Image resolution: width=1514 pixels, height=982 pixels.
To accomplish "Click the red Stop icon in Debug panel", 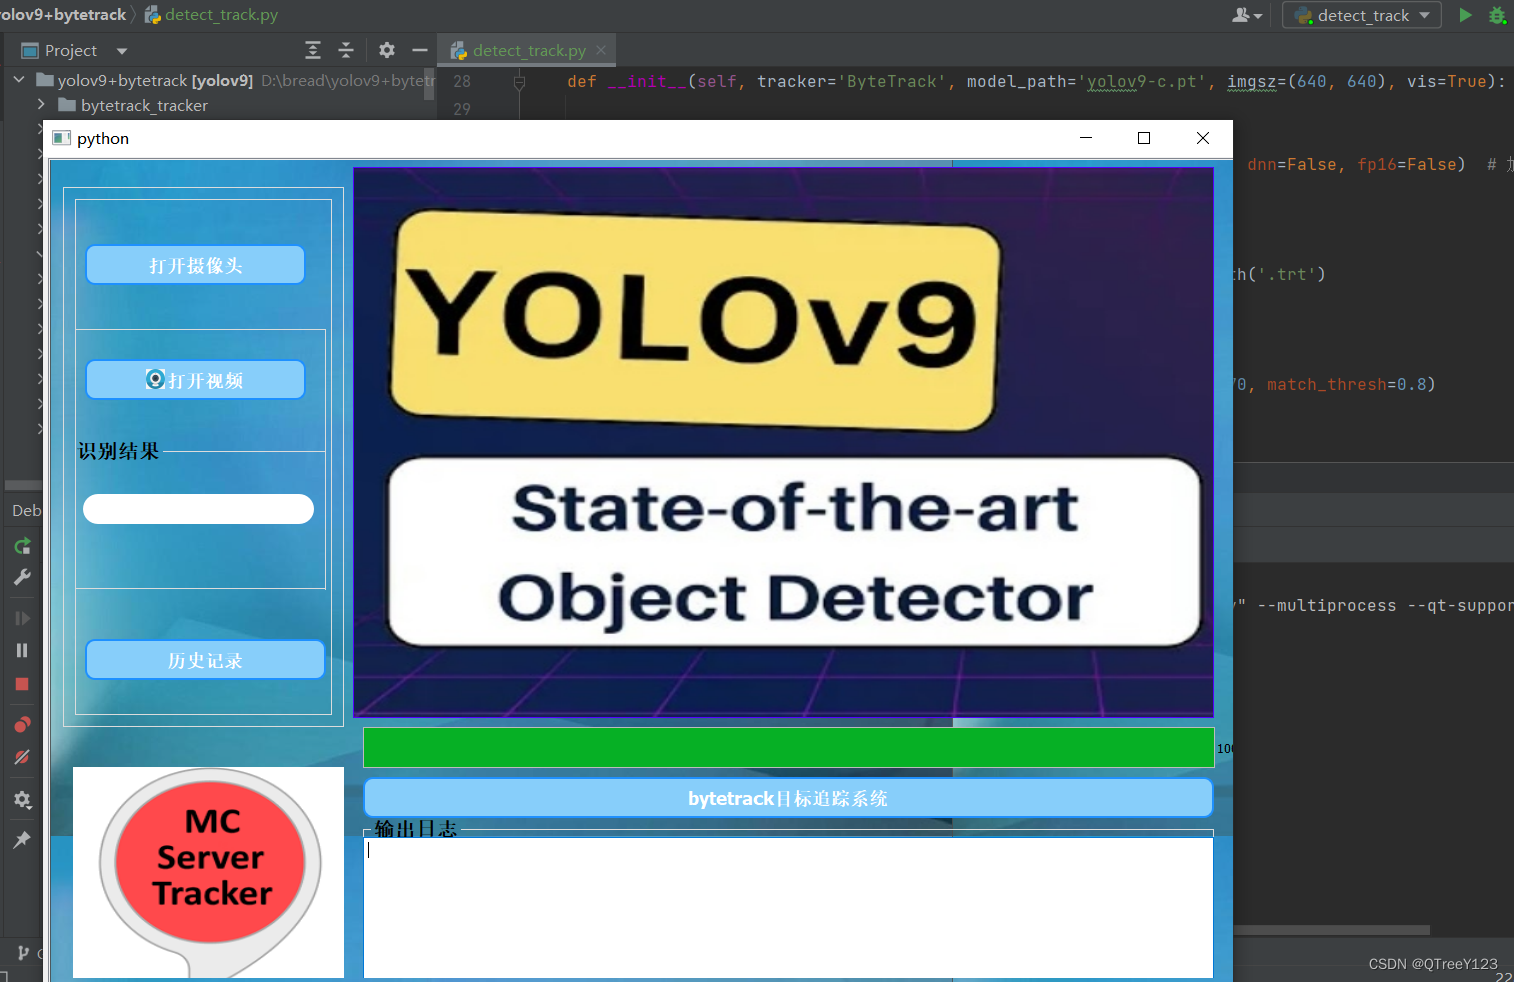I will [x=22, y=684].
